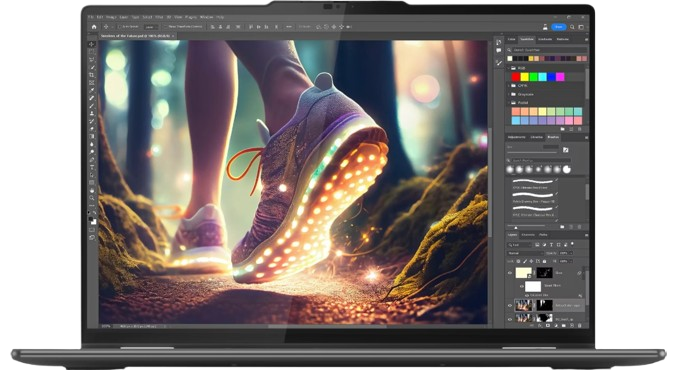
Task: Click the type layer filter T icon
Action: (551, 245)
